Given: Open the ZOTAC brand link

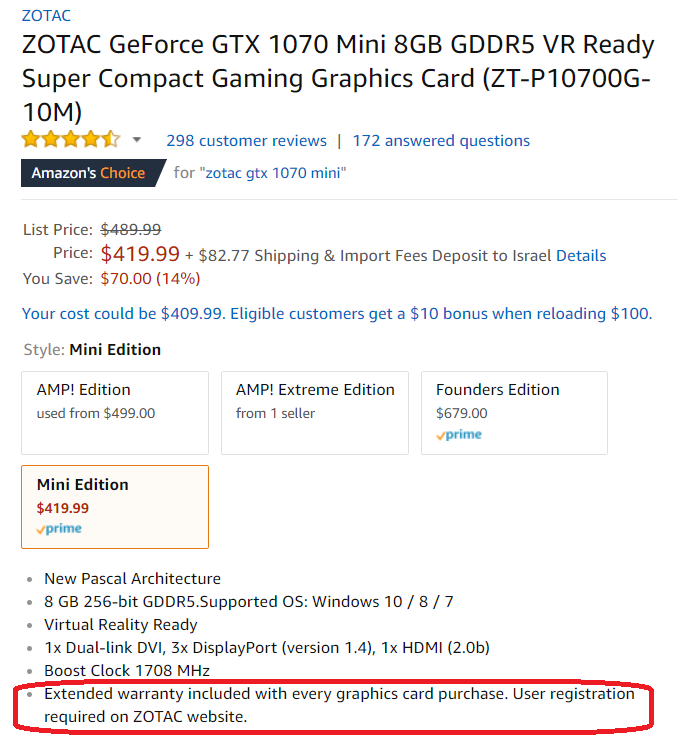Looking at the screenshot, I should click(46, 16).
